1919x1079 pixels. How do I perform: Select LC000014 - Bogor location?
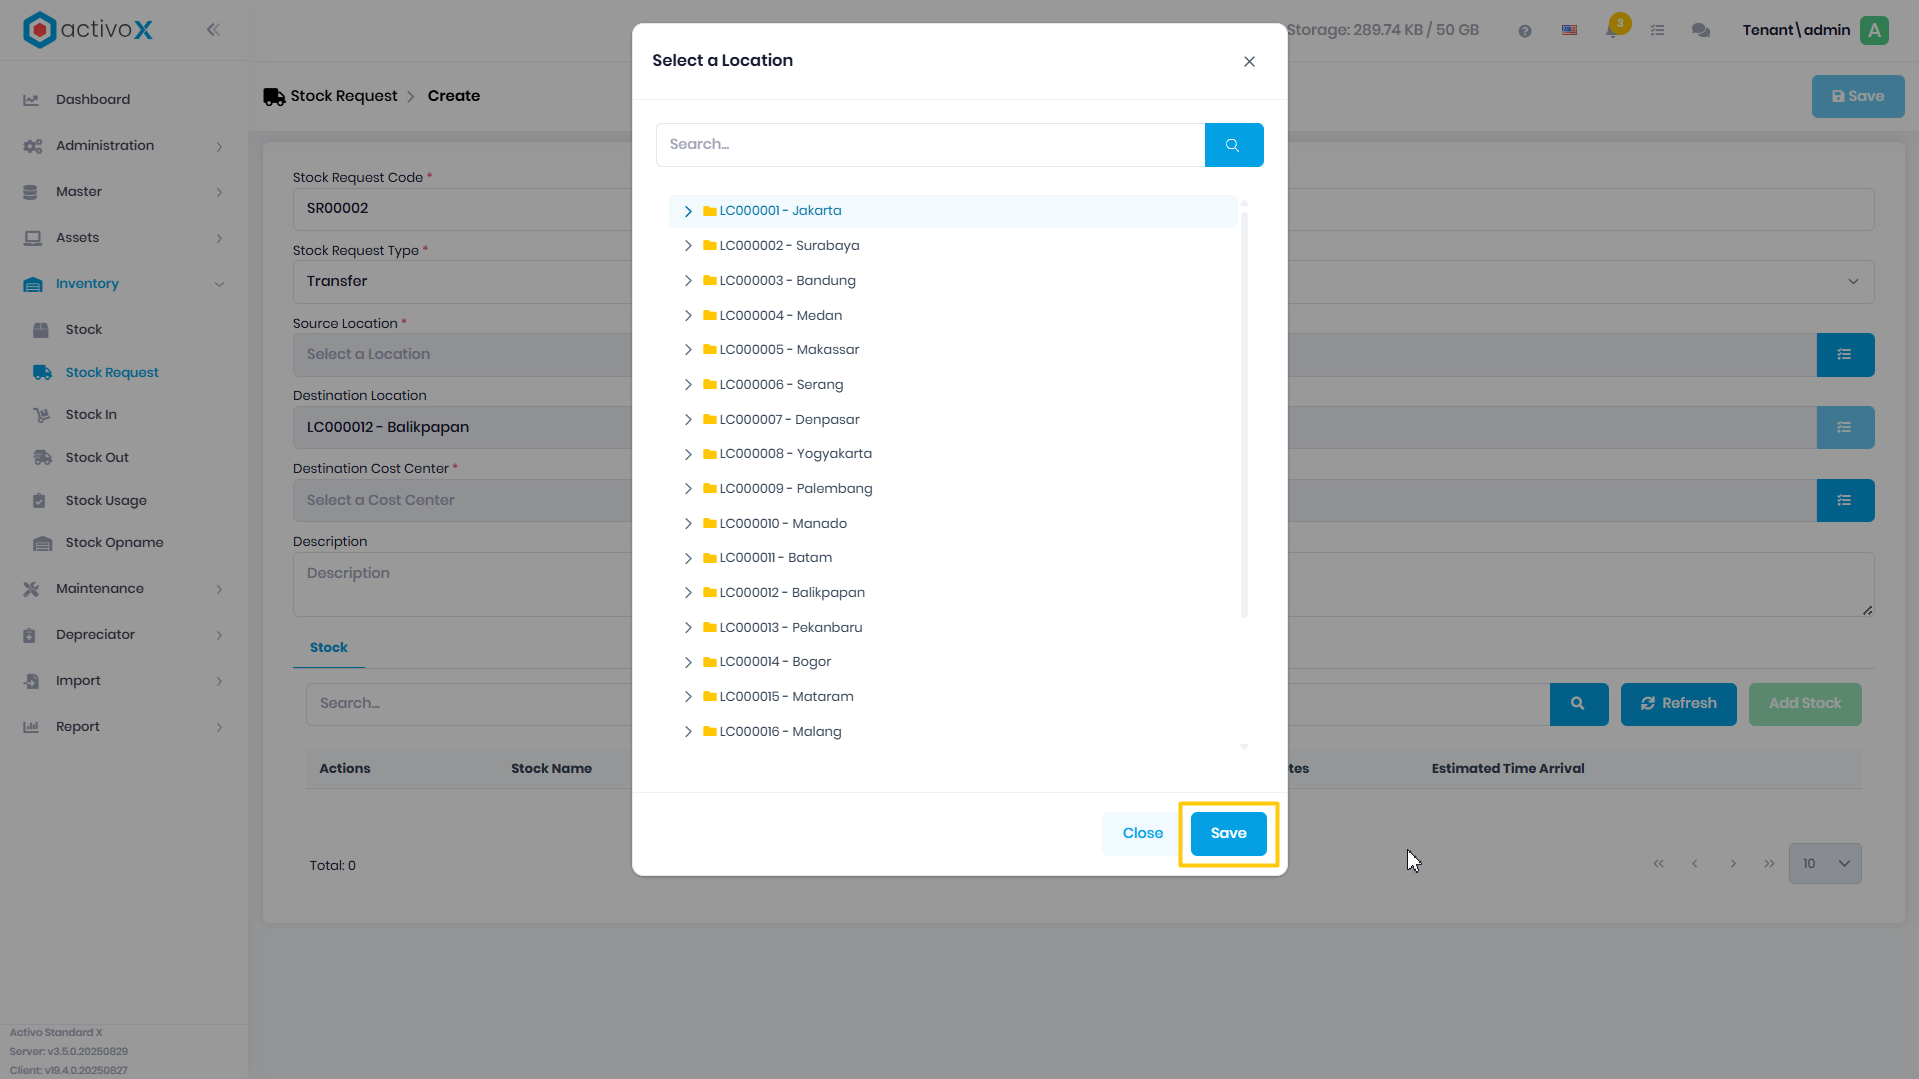tap(775, 662)
